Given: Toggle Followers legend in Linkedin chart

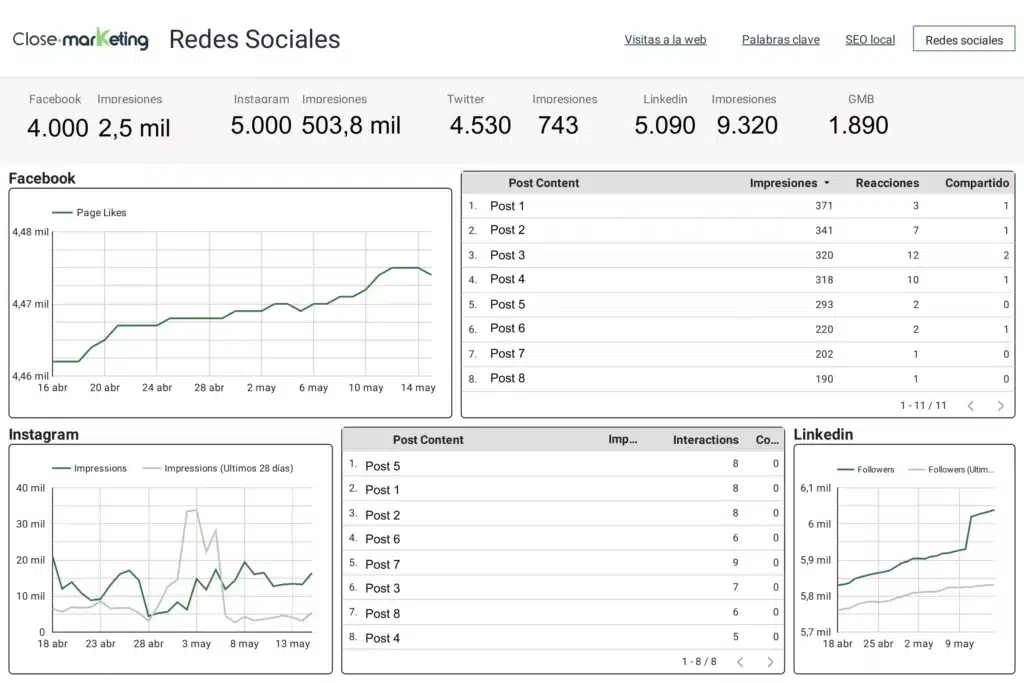Looking at the screenshot, I should (x=866, y=469).
